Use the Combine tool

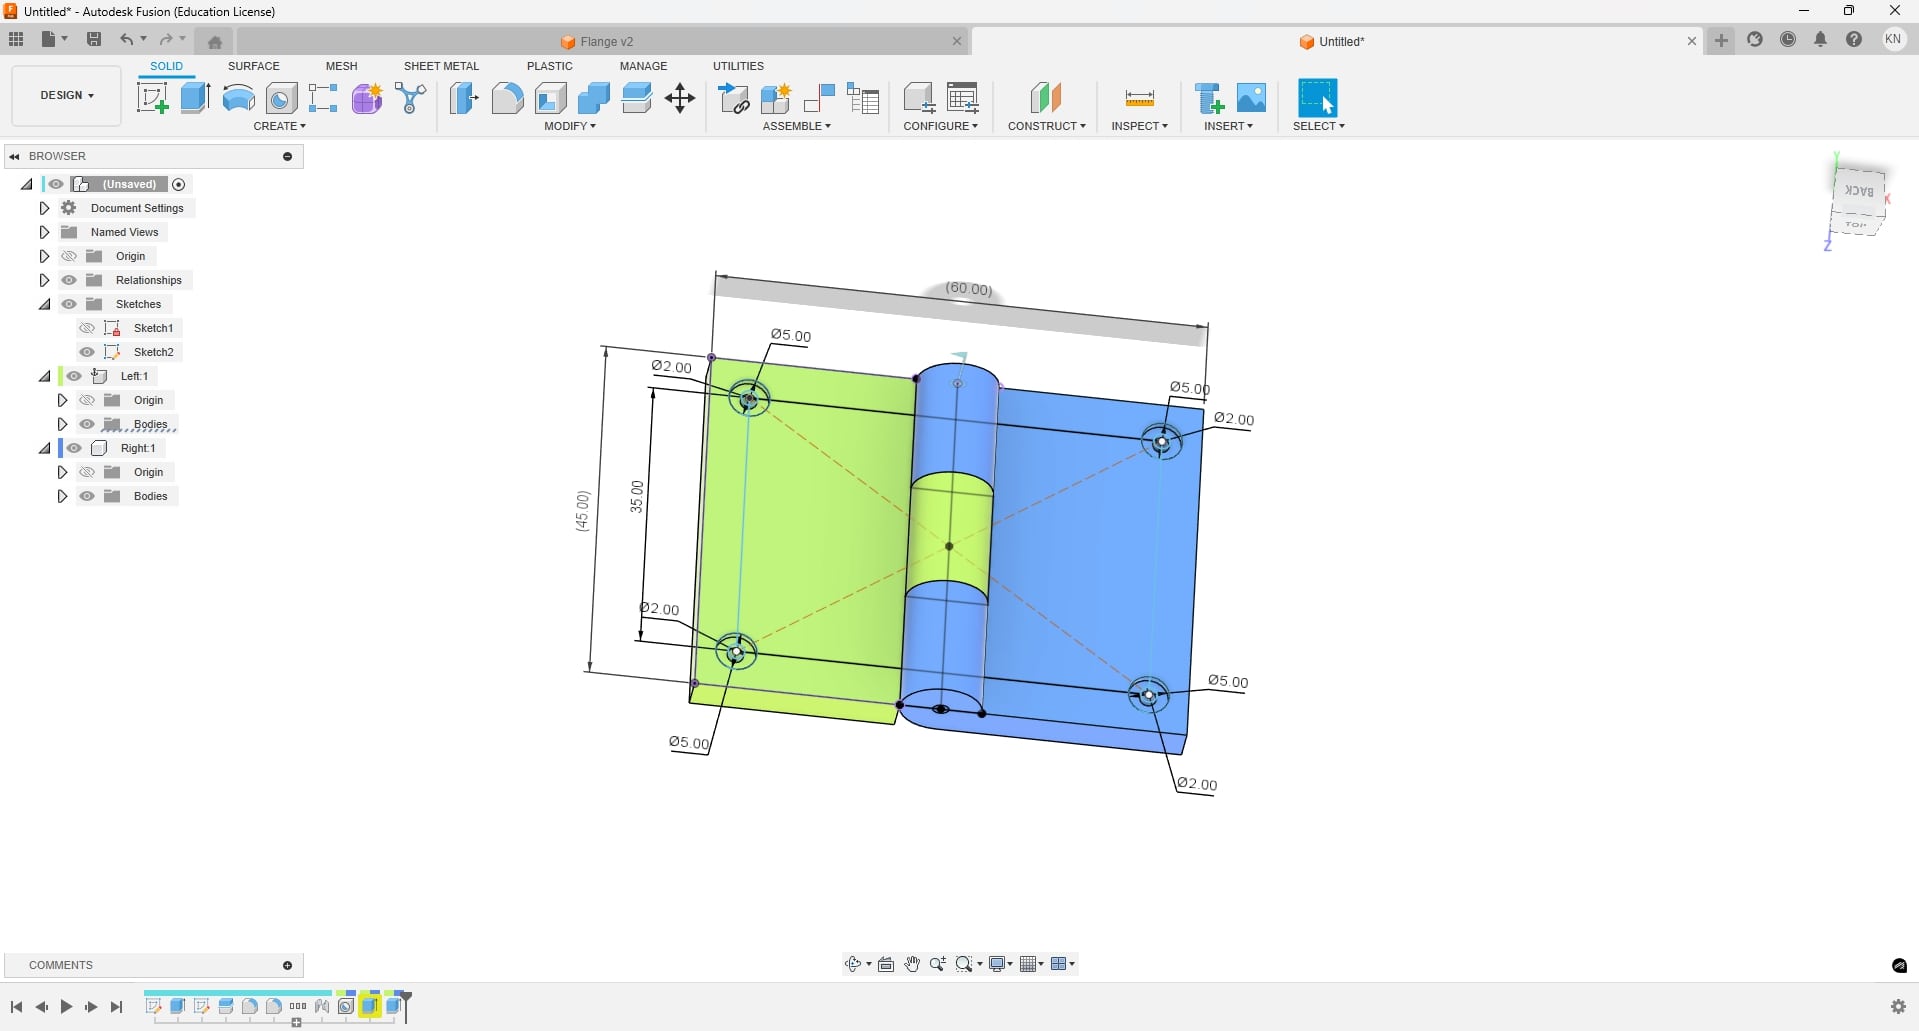point(593,98)
